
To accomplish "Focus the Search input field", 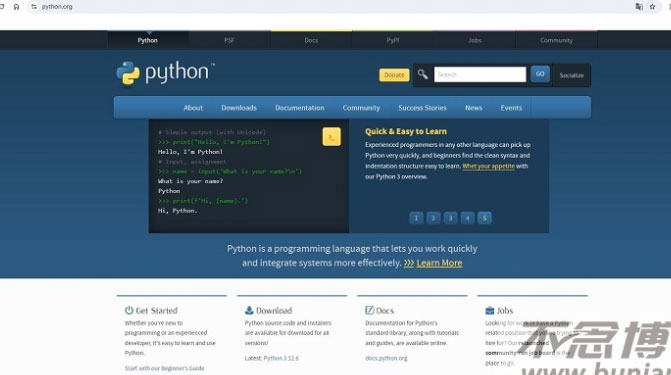I will (x=480, y=74).
